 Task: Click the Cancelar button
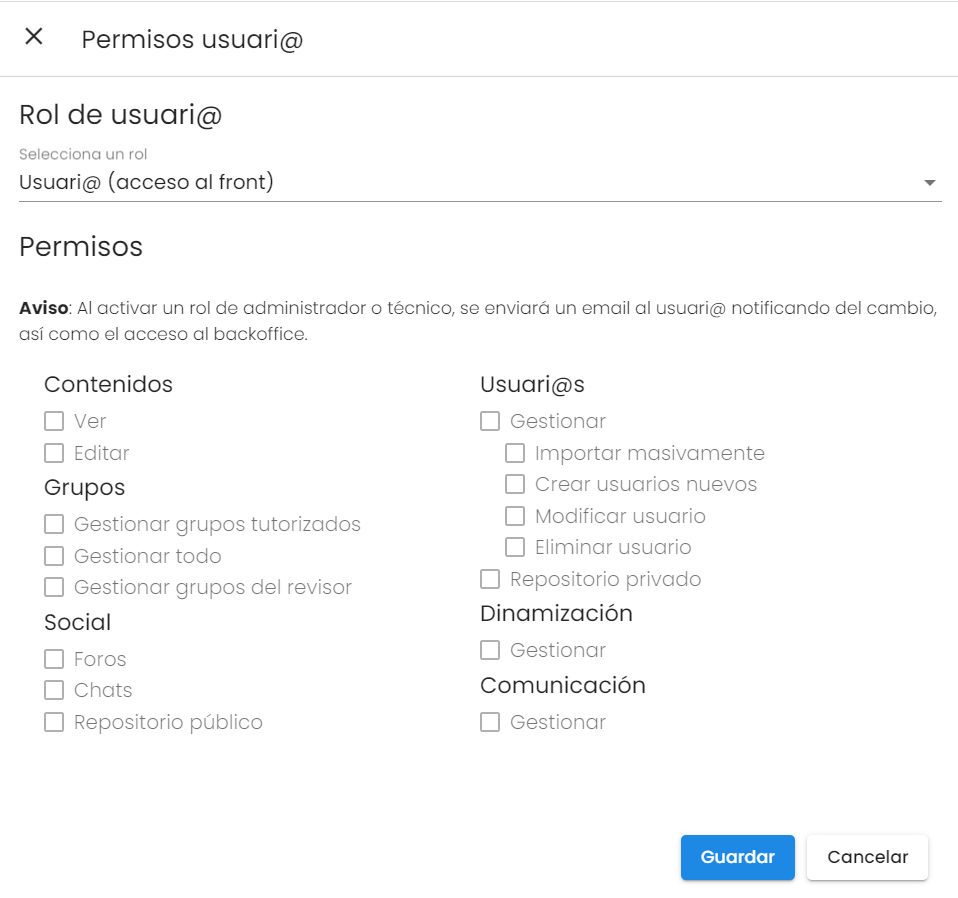point(867,857)
